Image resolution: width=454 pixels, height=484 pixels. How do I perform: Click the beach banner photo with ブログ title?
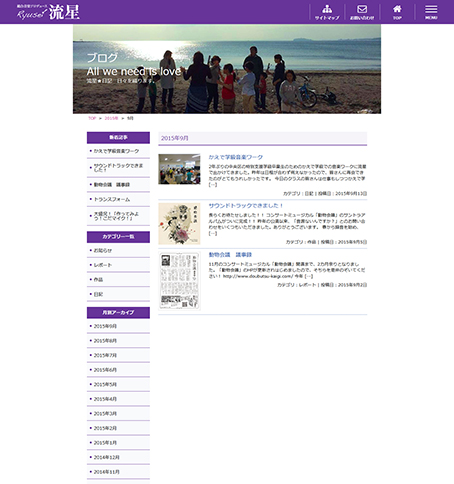(x=227, y=69)
